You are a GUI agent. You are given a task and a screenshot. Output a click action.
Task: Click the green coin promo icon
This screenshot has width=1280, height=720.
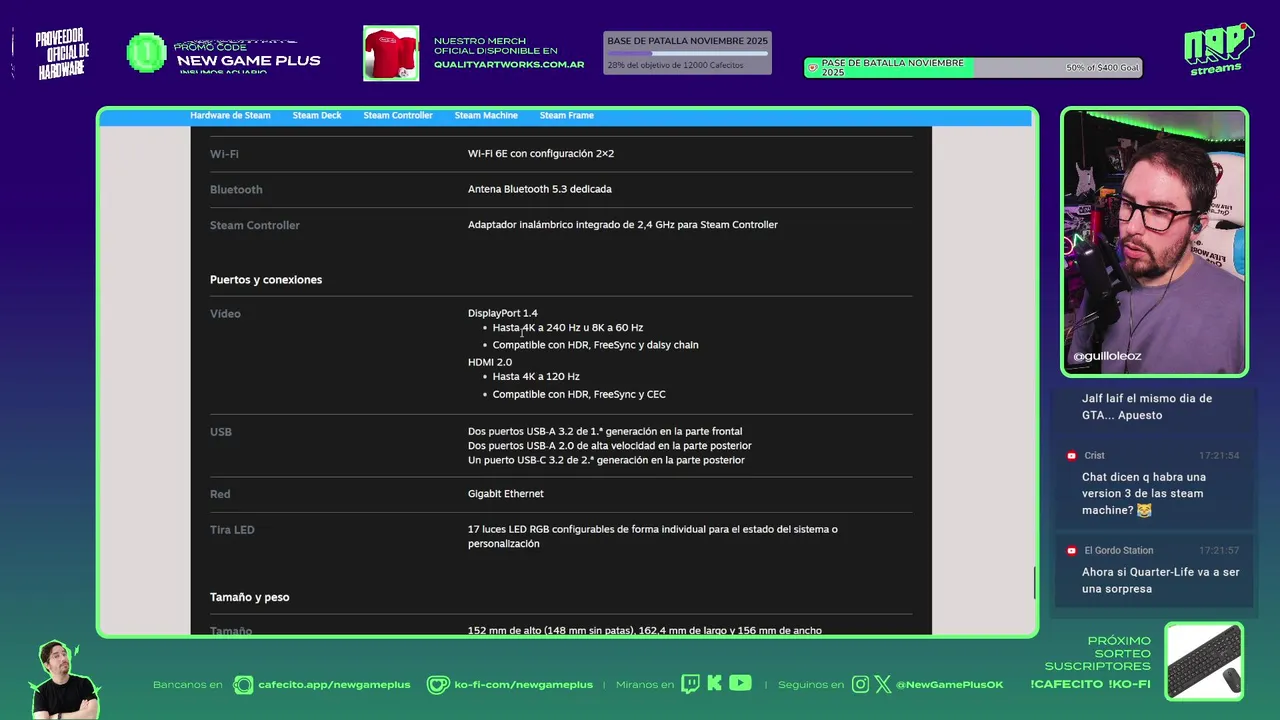click(x=146, y=53)
